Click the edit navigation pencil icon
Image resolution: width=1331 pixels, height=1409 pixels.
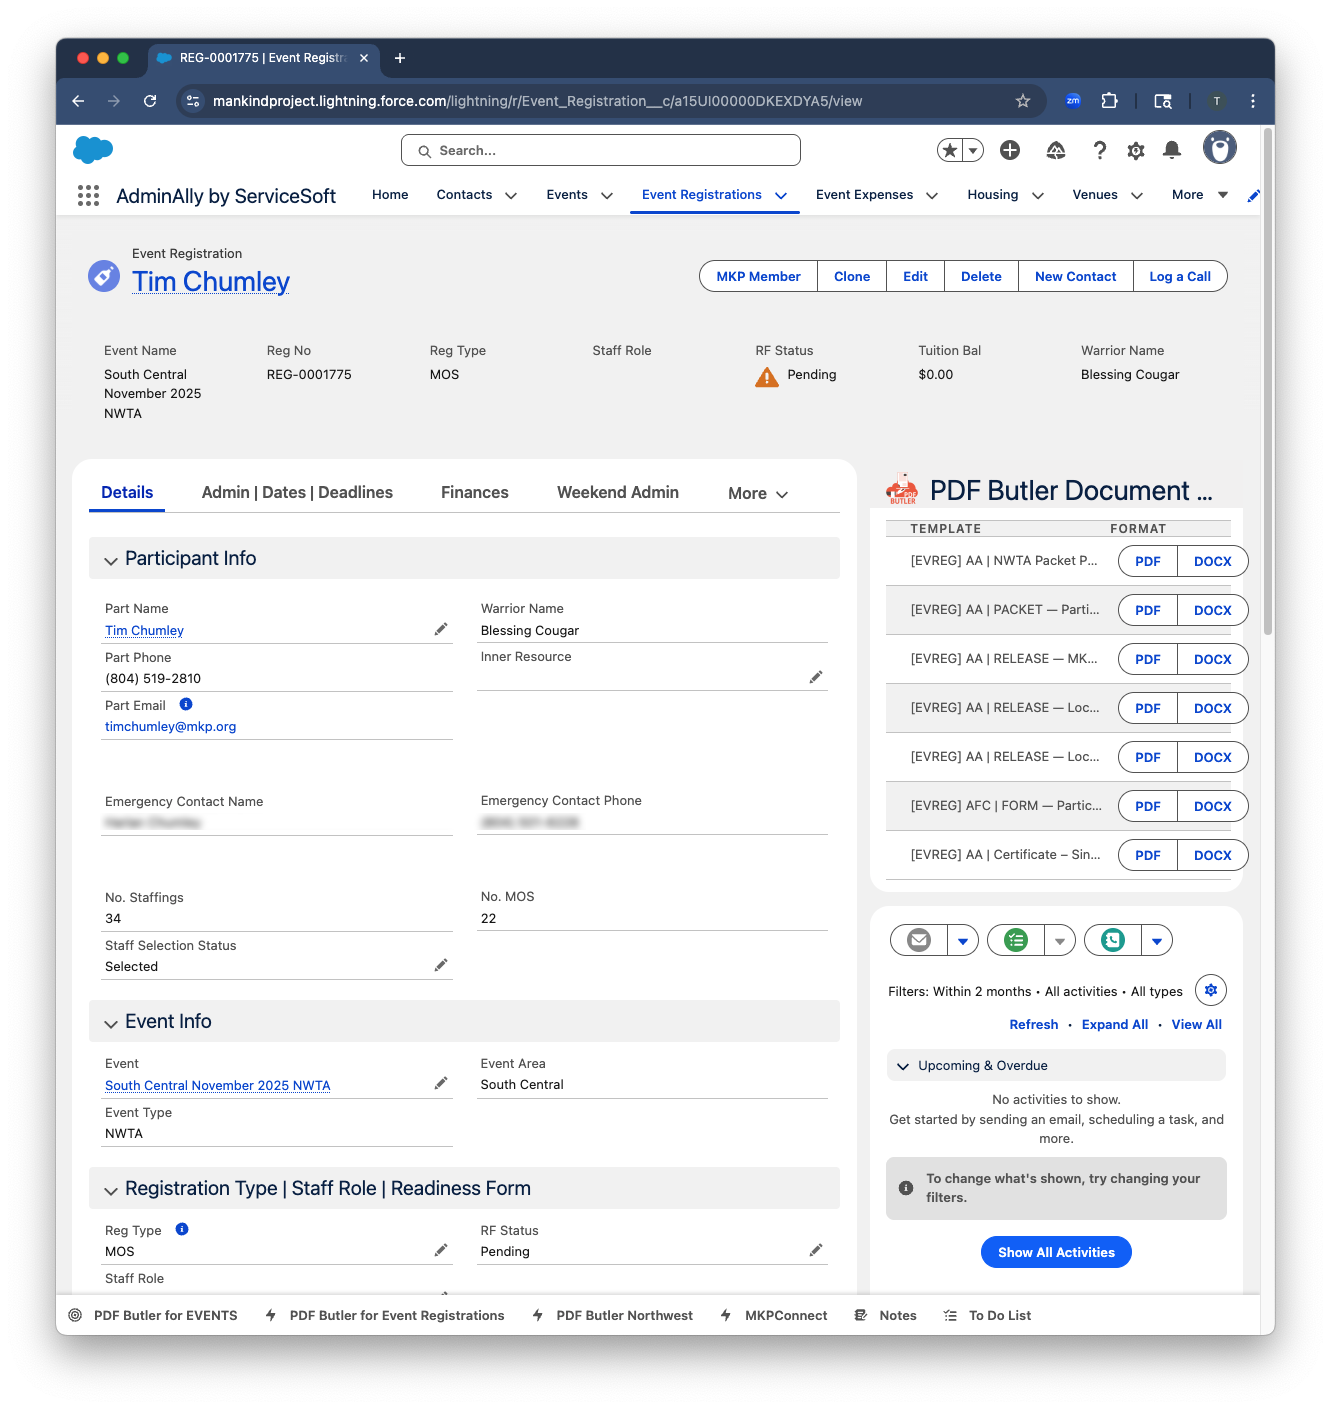[x=1253, y=196]
